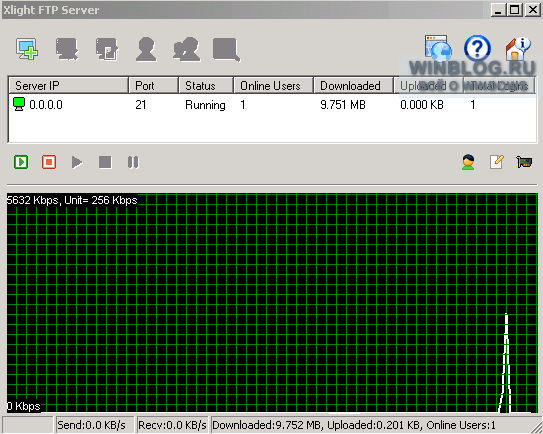Click the grey Start Server play button
Screen dimensions: 543x434
77,162
